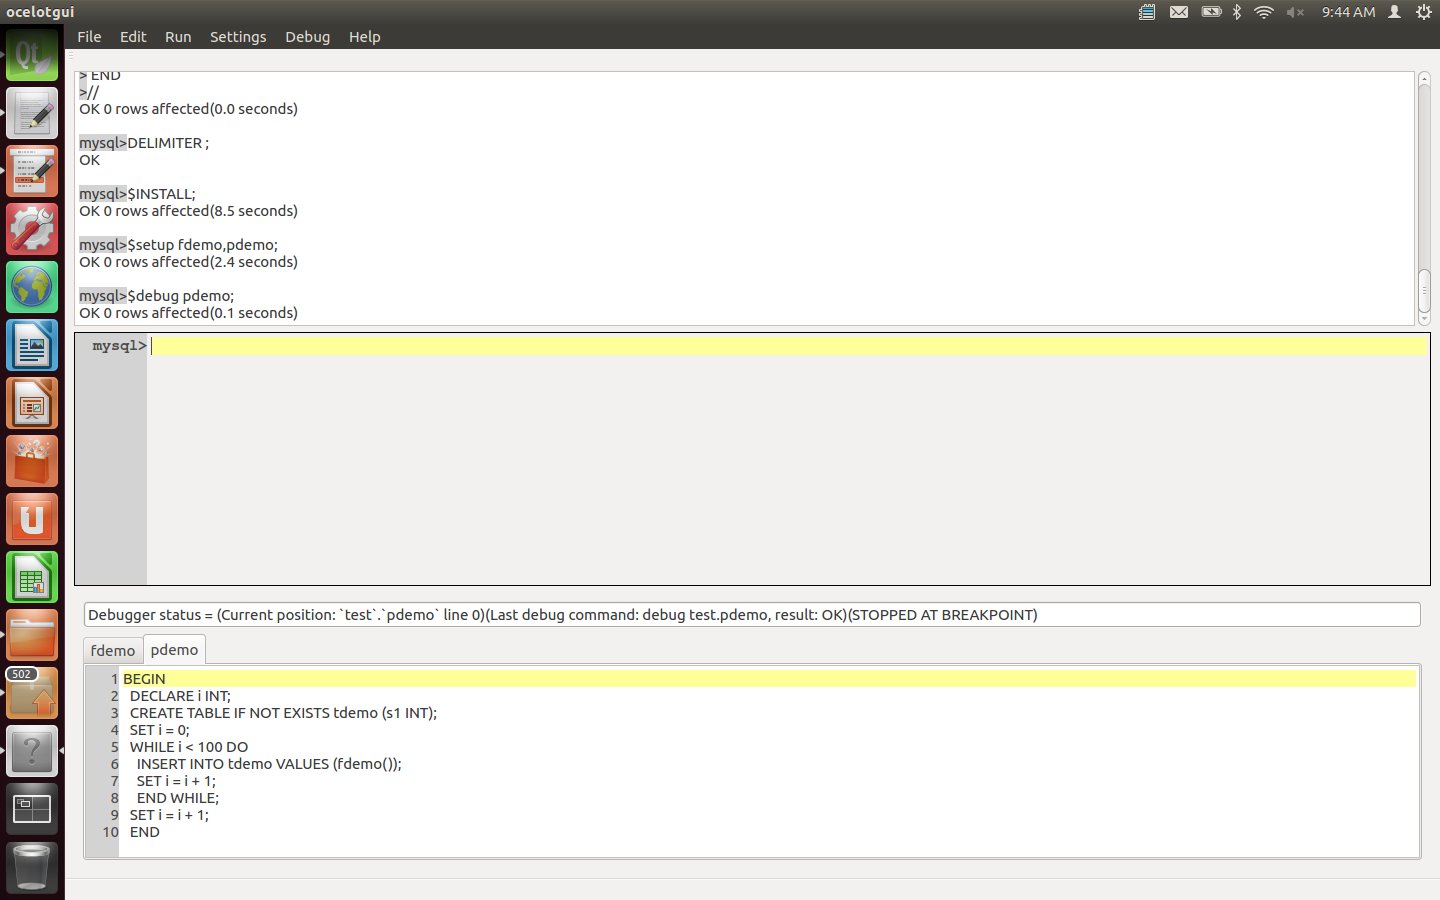1440x900 pixels.
Task: Launch the Ubuntu One dock icon
Action: [x=32, y=519]
